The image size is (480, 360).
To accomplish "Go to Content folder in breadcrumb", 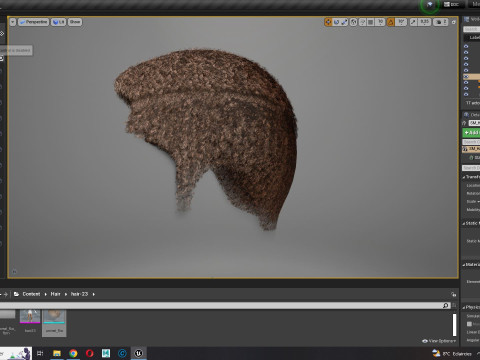I will point(31,294).
